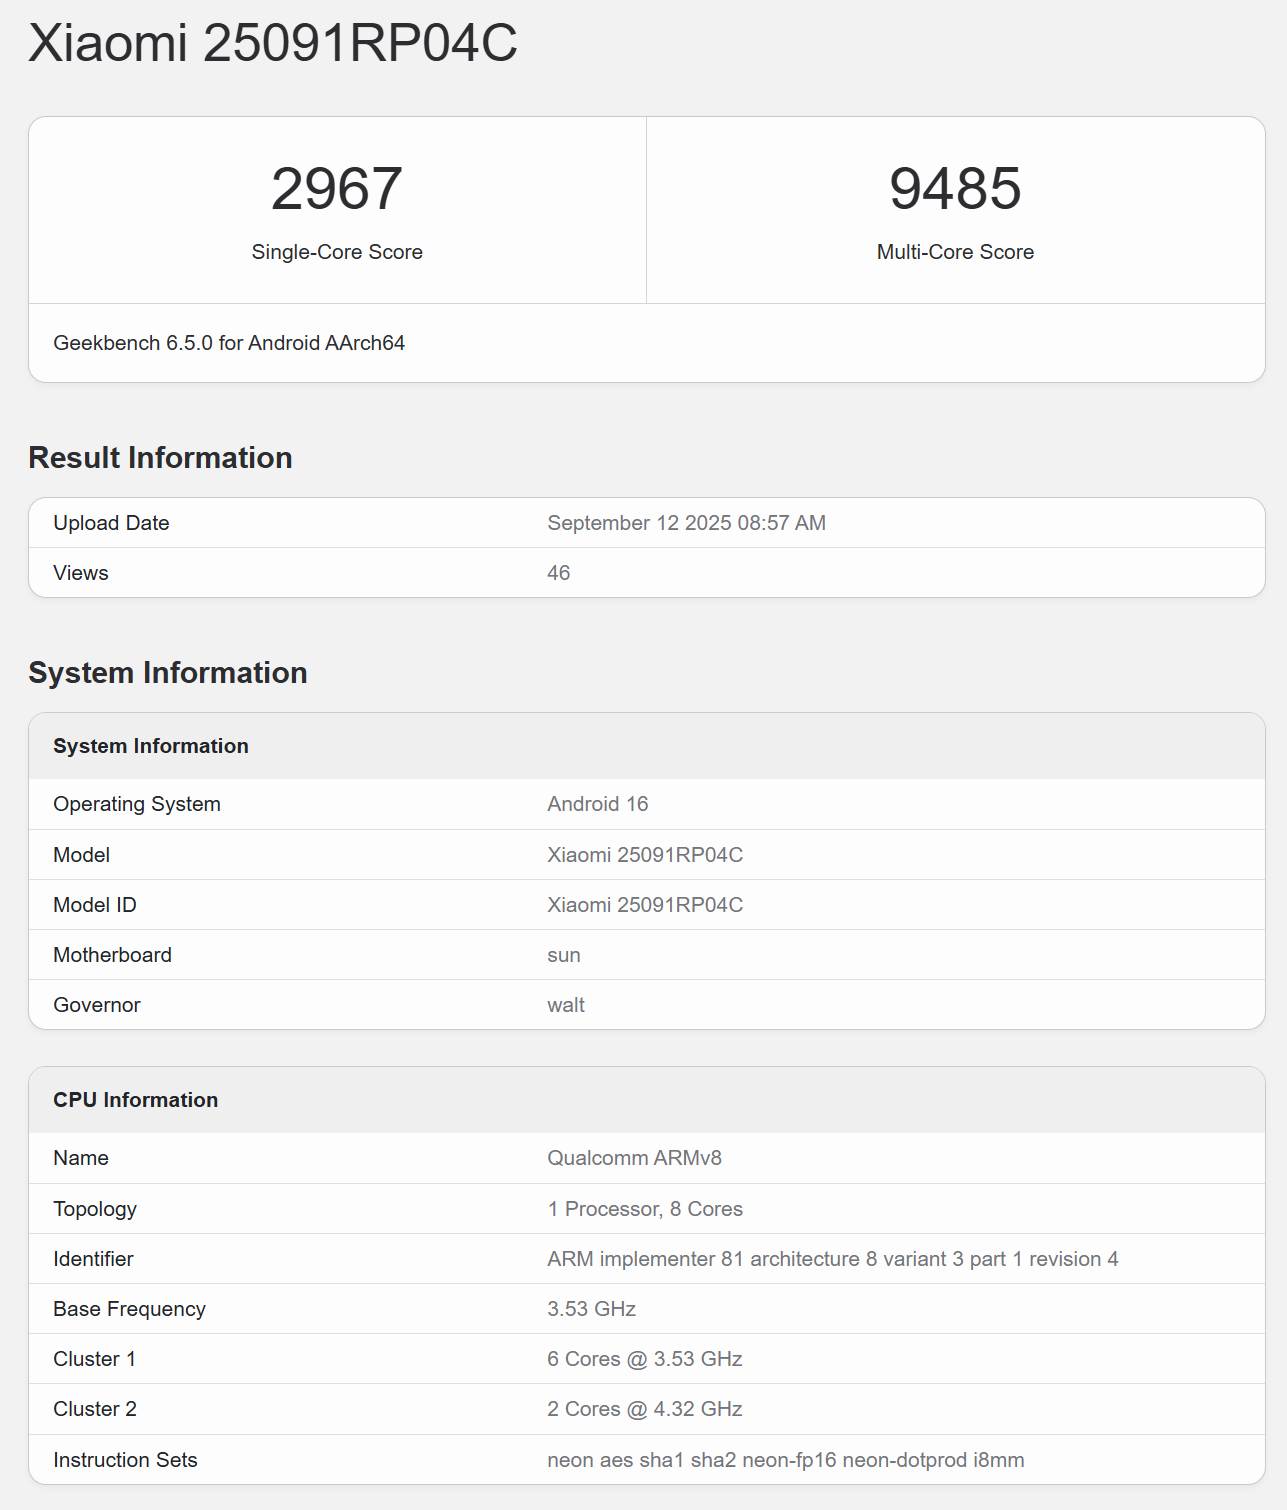Click the ARM implementer identifier value
1287x1510 pixels.
(x=832, y=1259)
